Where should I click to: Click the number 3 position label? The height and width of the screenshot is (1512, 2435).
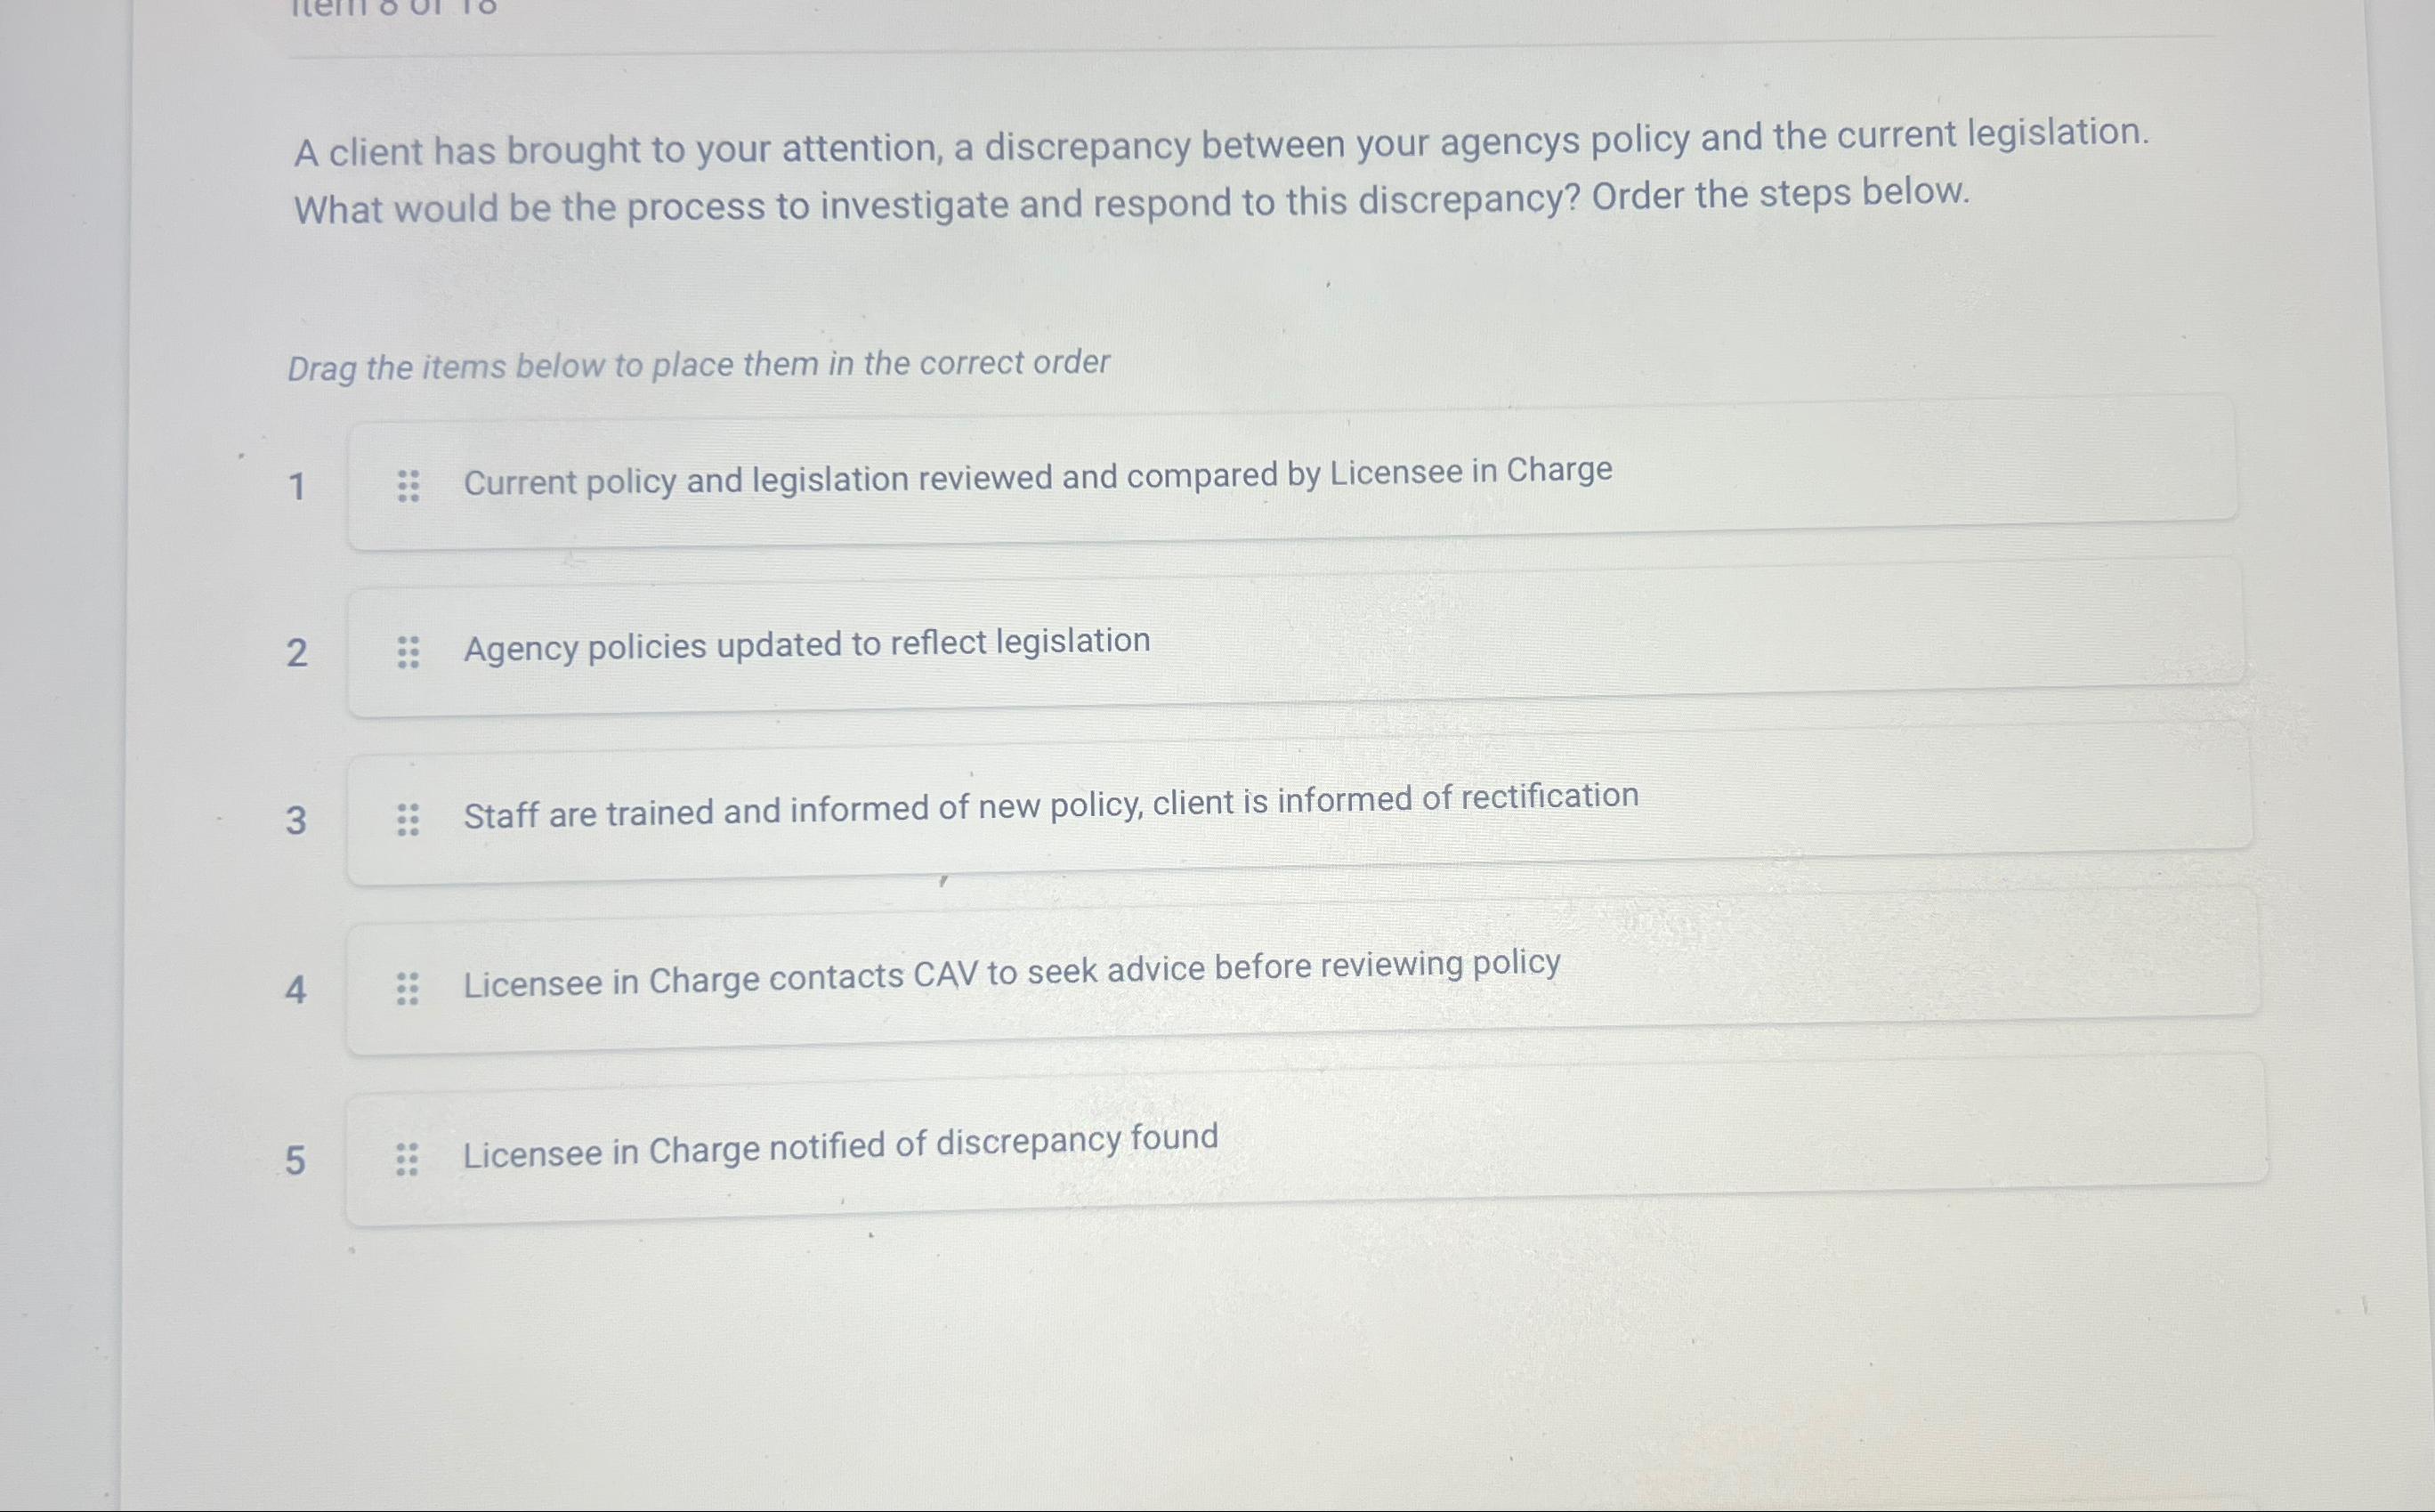297,819
